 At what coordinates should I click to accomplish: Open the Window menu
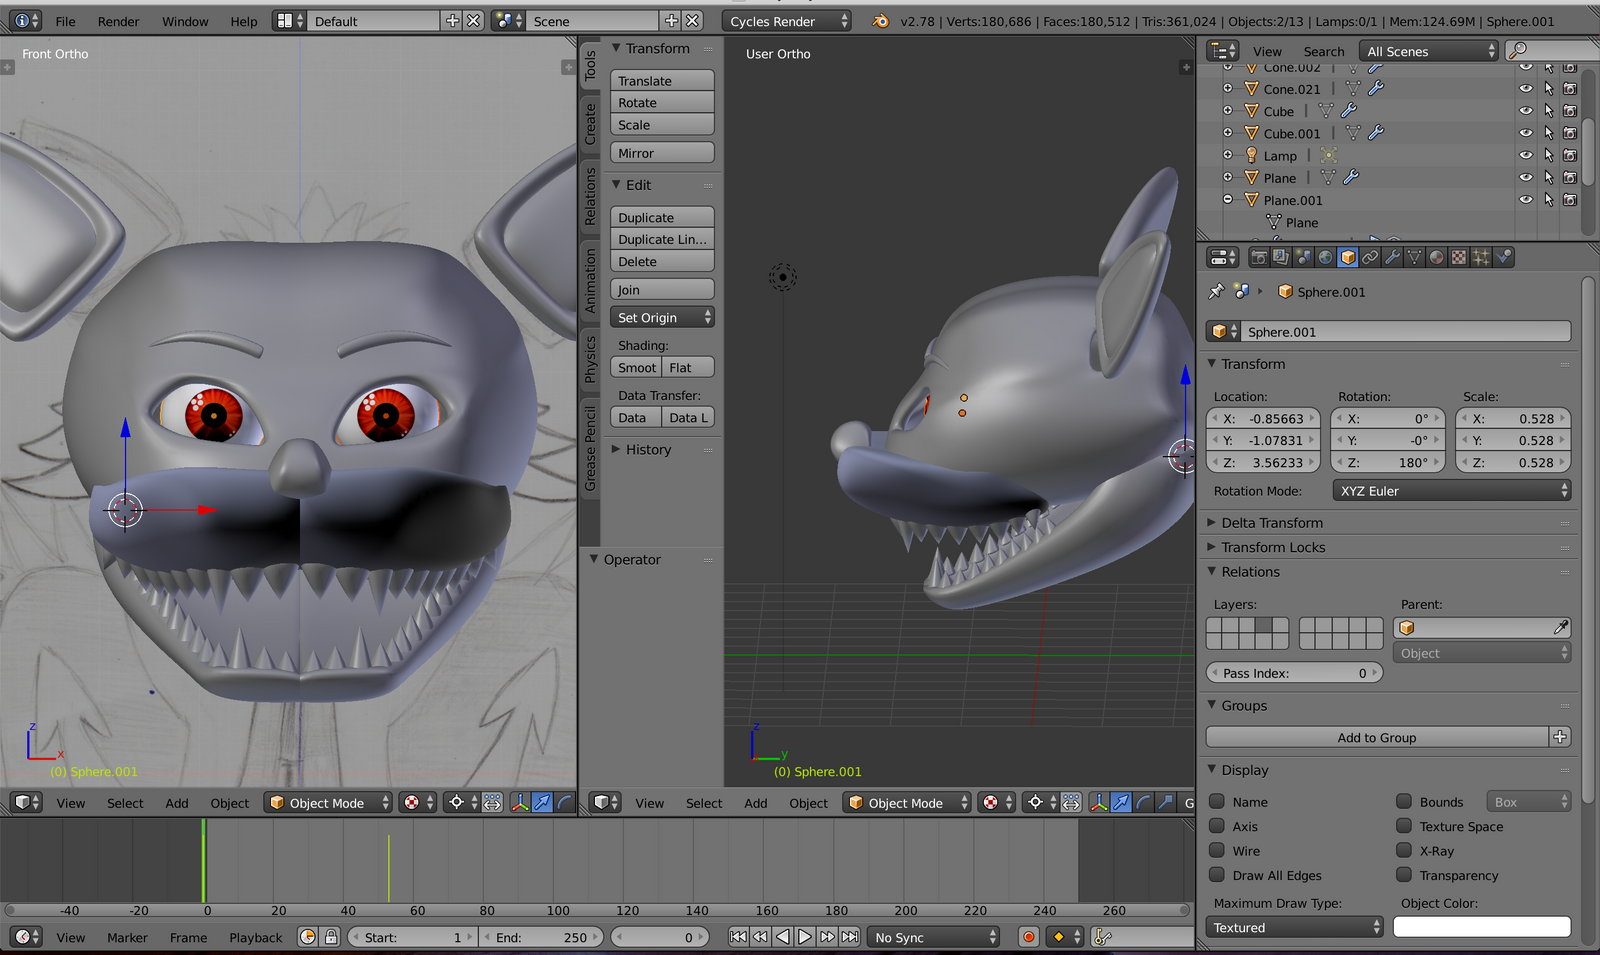pyautogui.click(x=185, y=21)
